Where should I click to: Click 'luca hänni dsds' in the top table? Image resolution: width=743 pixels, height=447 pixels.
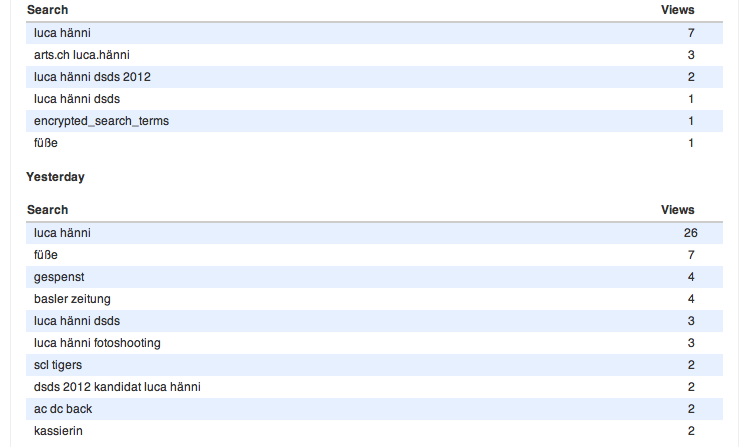pyautogui.click(x=77, y=99)
